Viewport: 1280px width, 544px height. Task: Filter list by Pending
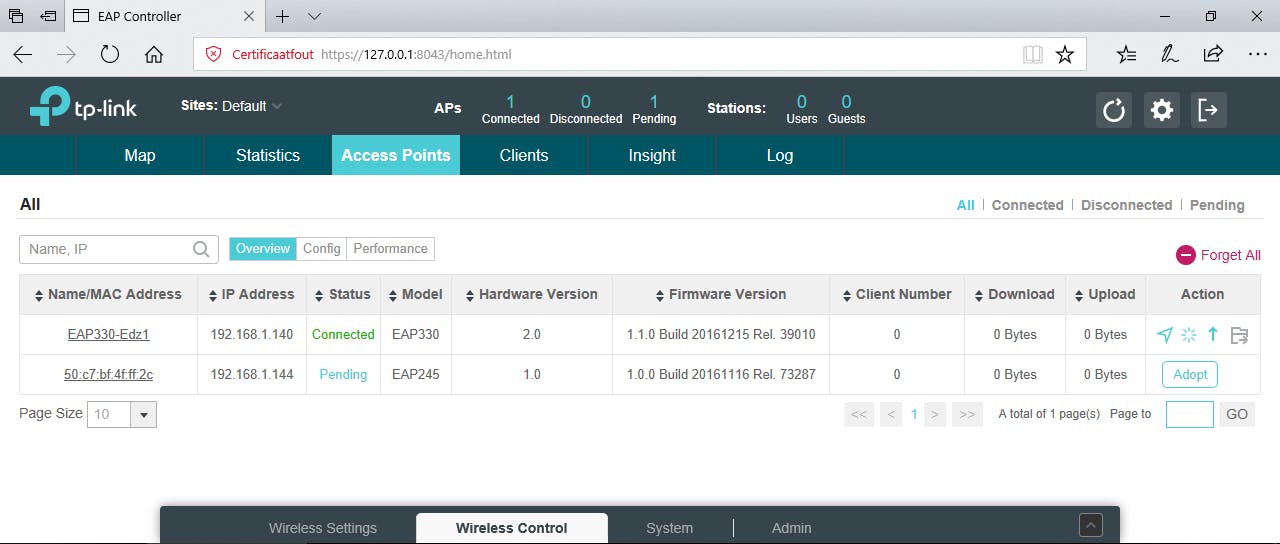pos(1217,205)
